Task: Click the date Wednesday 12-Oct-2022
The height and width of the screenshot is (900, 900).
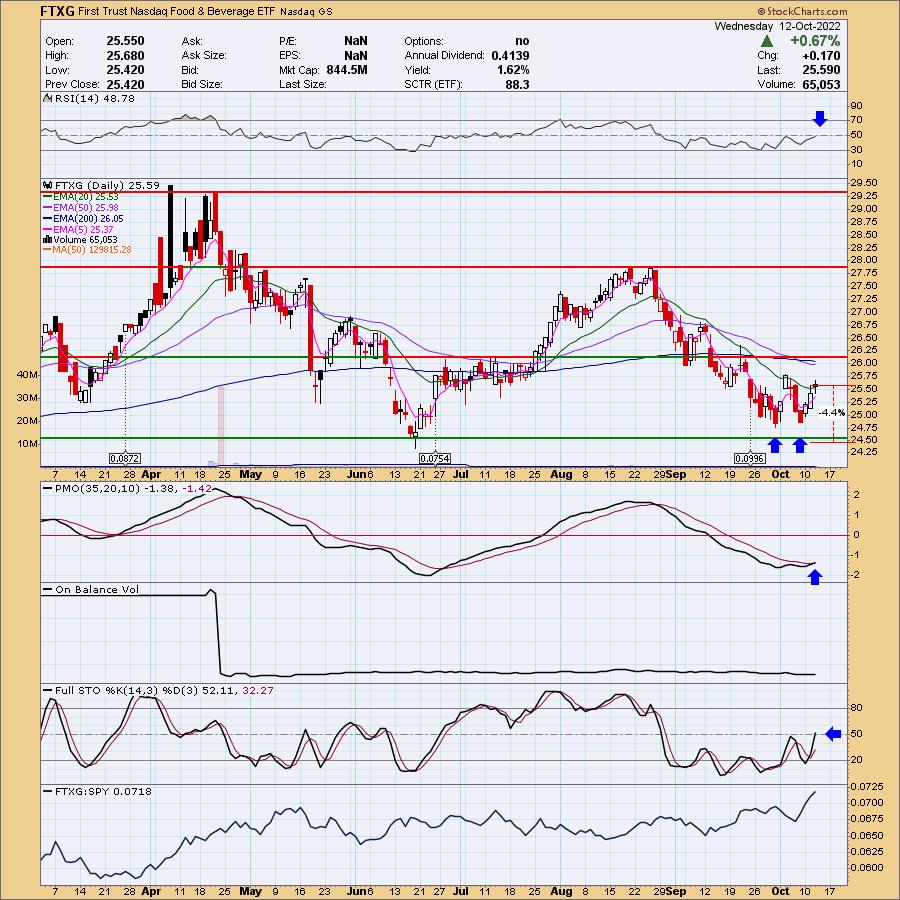Action: tap(778, 26)
